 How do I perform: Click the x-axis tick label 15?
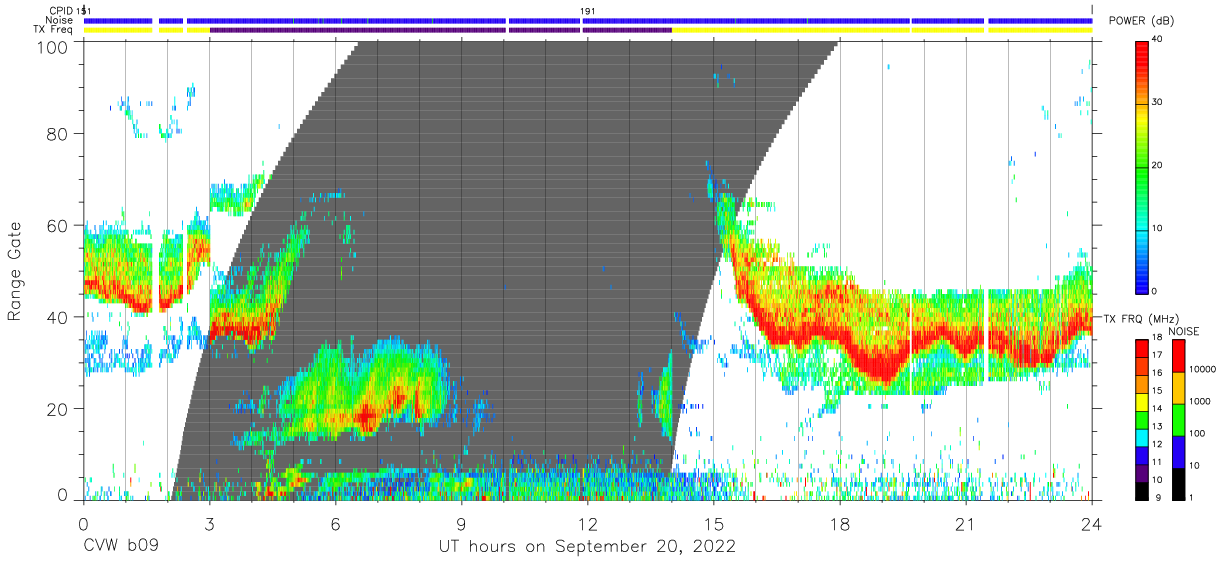pos(714,524)
